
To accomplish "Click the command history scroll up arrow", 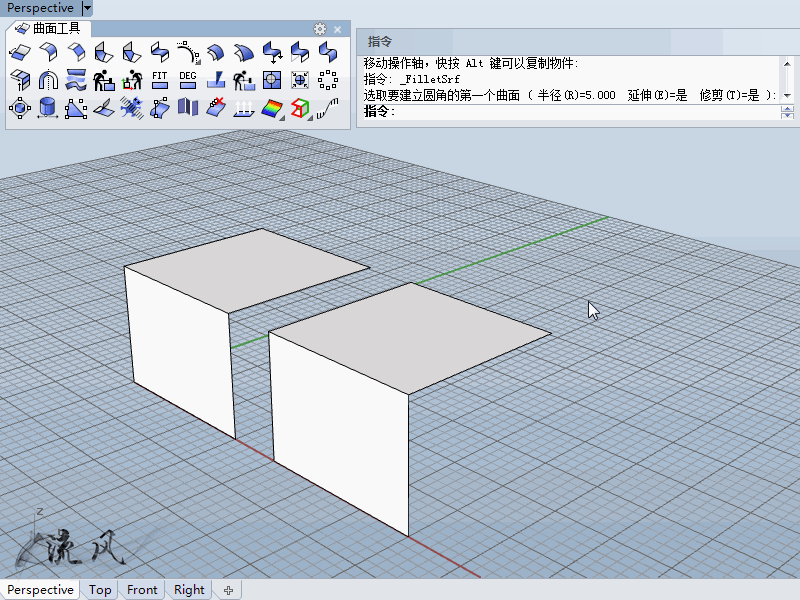I will coord(787,63).
